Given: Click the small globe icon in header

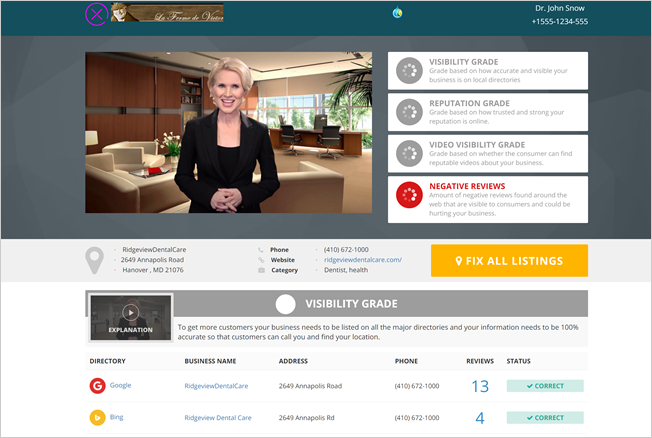Looking at the screenshot, I should pos(397,13).
